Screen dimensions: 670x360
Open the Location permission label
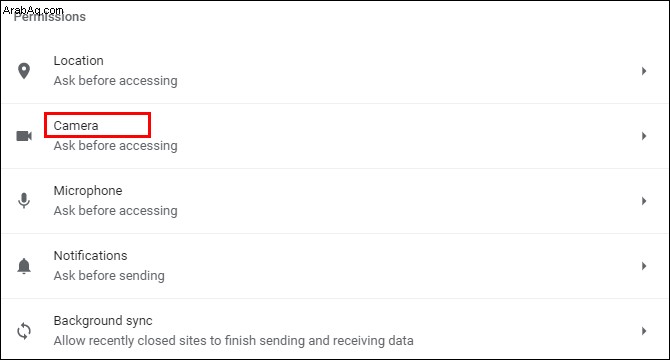pos(79,61)
